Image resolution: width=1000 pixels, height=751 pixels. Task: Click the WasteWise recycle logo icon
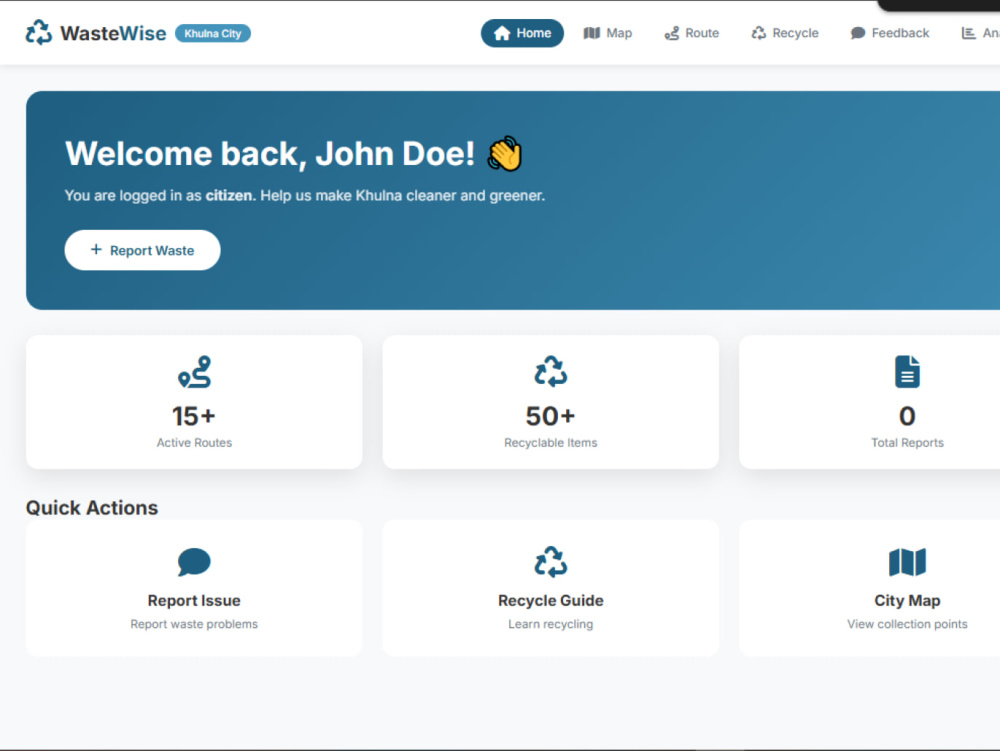tap(38, 33)
